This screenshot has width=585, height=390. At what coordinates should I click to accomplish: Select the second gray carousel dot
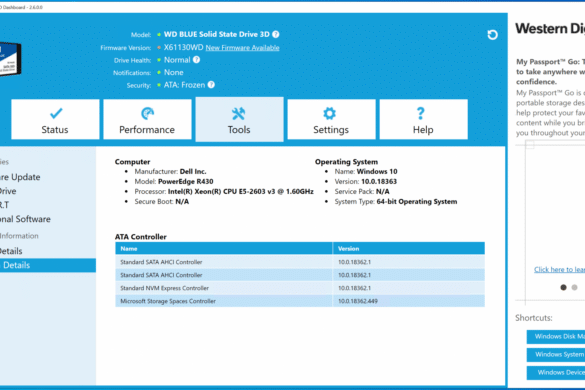575,287
